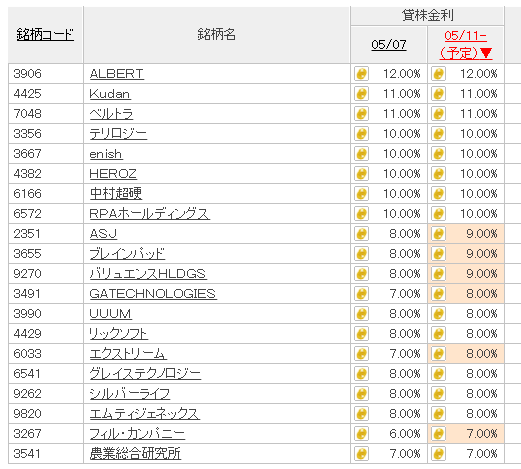
Task: Click HEROZ's 05/07 gold coin icon
Action: 361,174
